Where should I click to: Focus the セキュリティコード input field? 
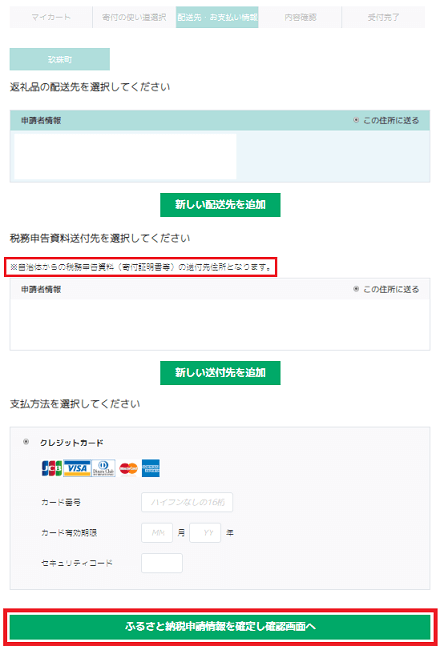tap(162, 563)
